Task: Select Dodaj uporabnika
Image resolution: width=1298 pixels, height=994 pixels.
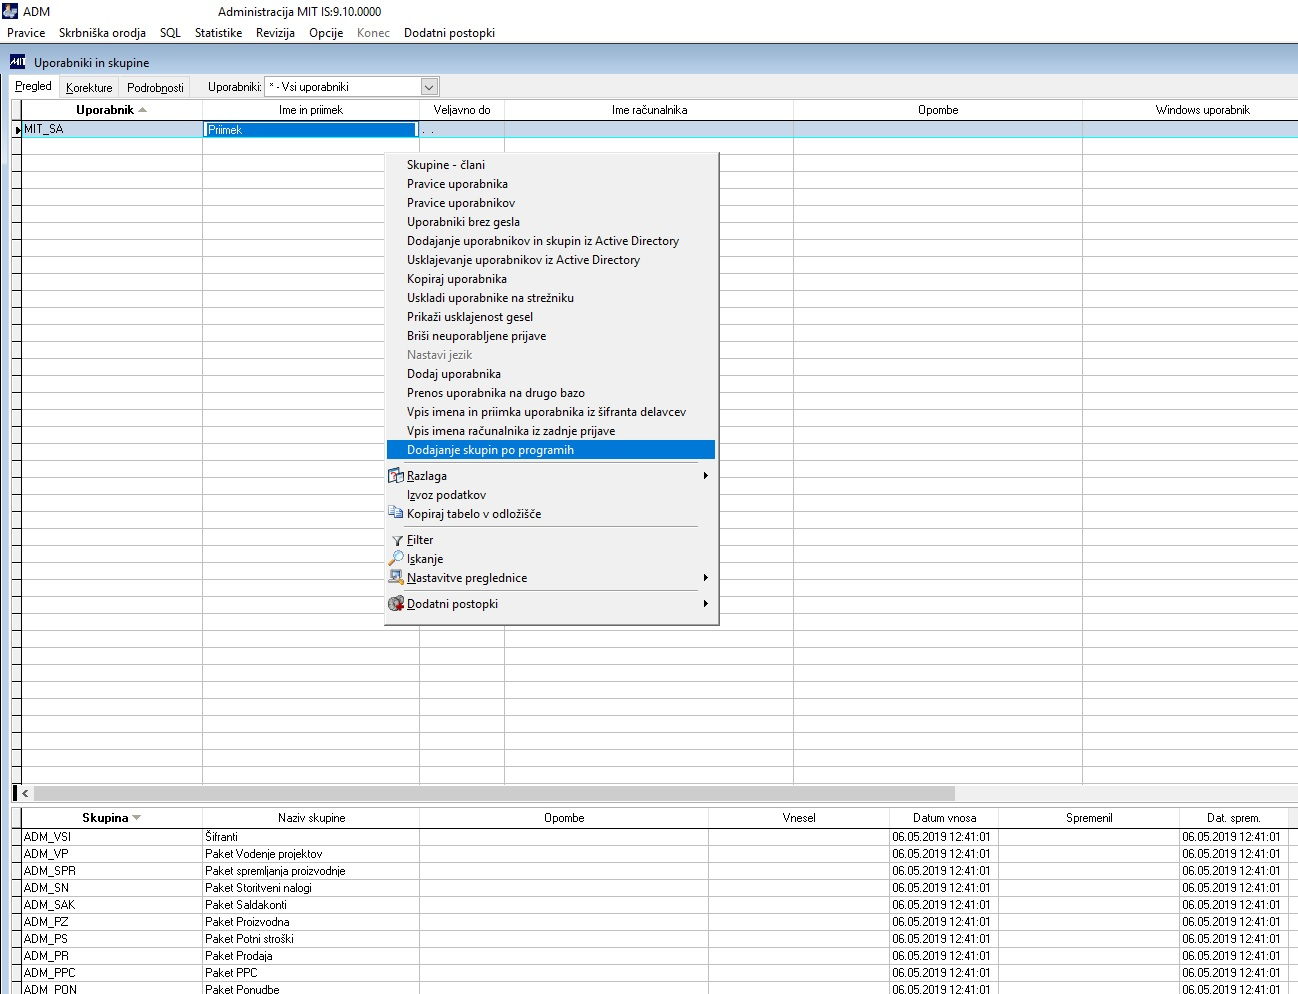Action: (x=551, y=374)
